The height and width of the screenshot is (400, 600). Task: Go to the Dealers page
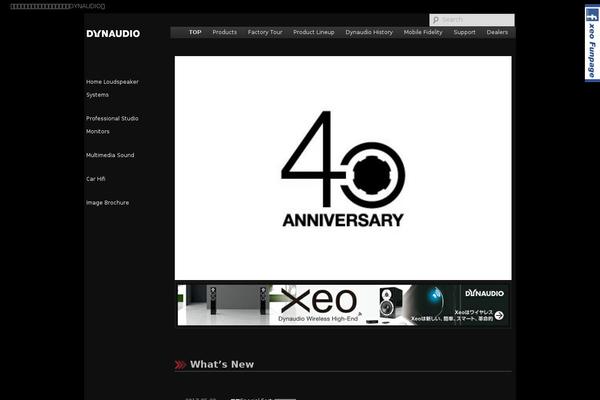click(x=497, y=32)
